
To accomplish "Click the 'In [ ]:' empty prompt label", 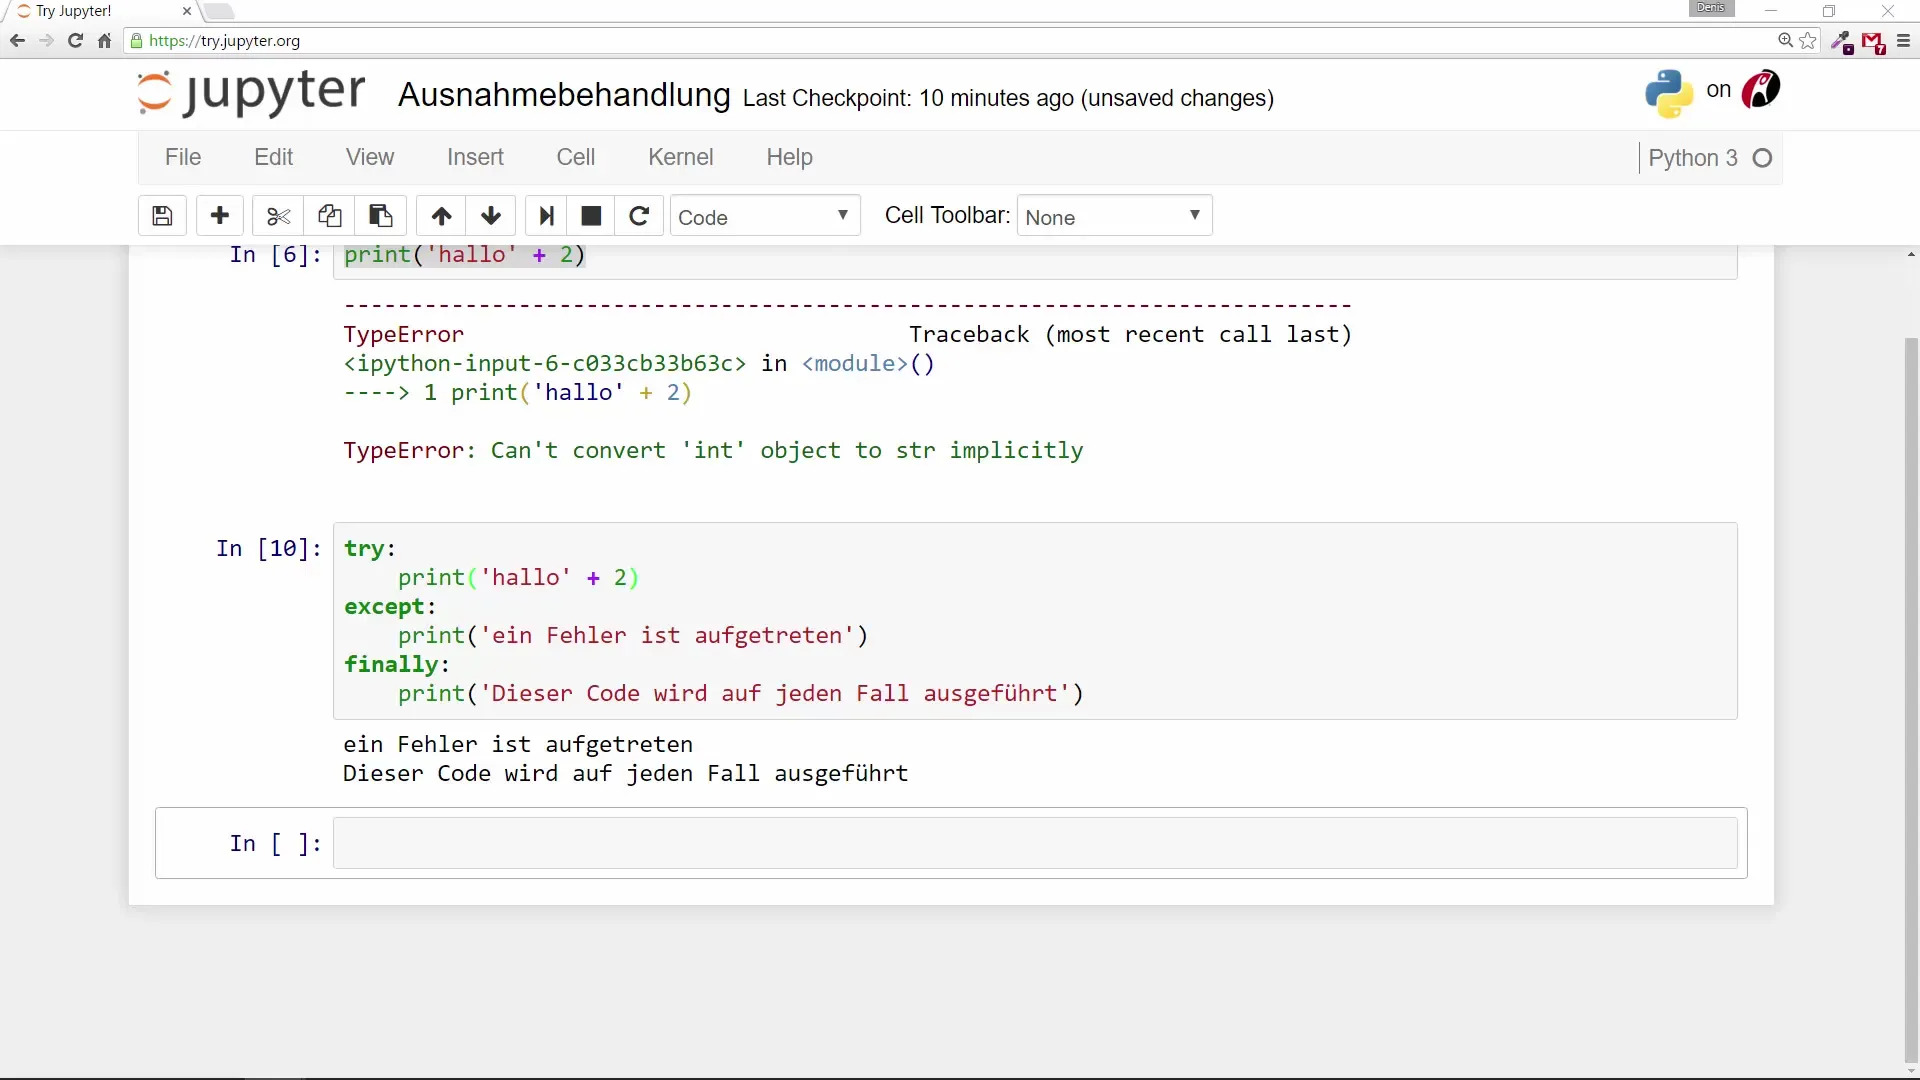I will [x=275, y=843].
